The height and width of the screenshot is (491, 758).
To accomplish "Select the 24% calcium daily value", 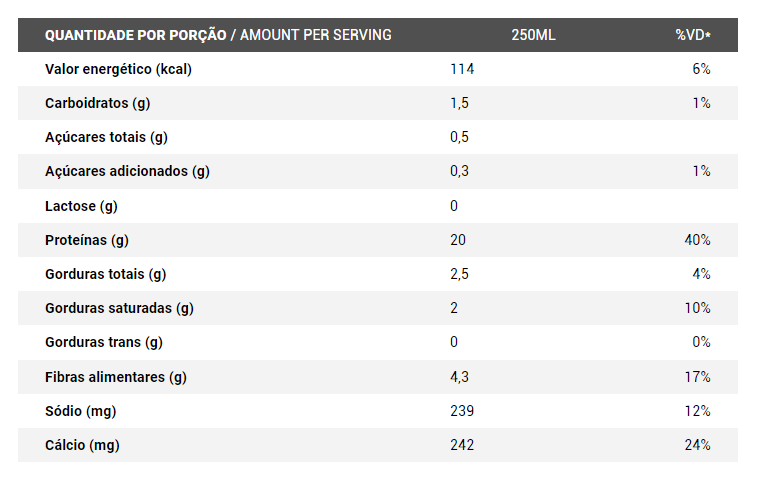I will (697, 445).
